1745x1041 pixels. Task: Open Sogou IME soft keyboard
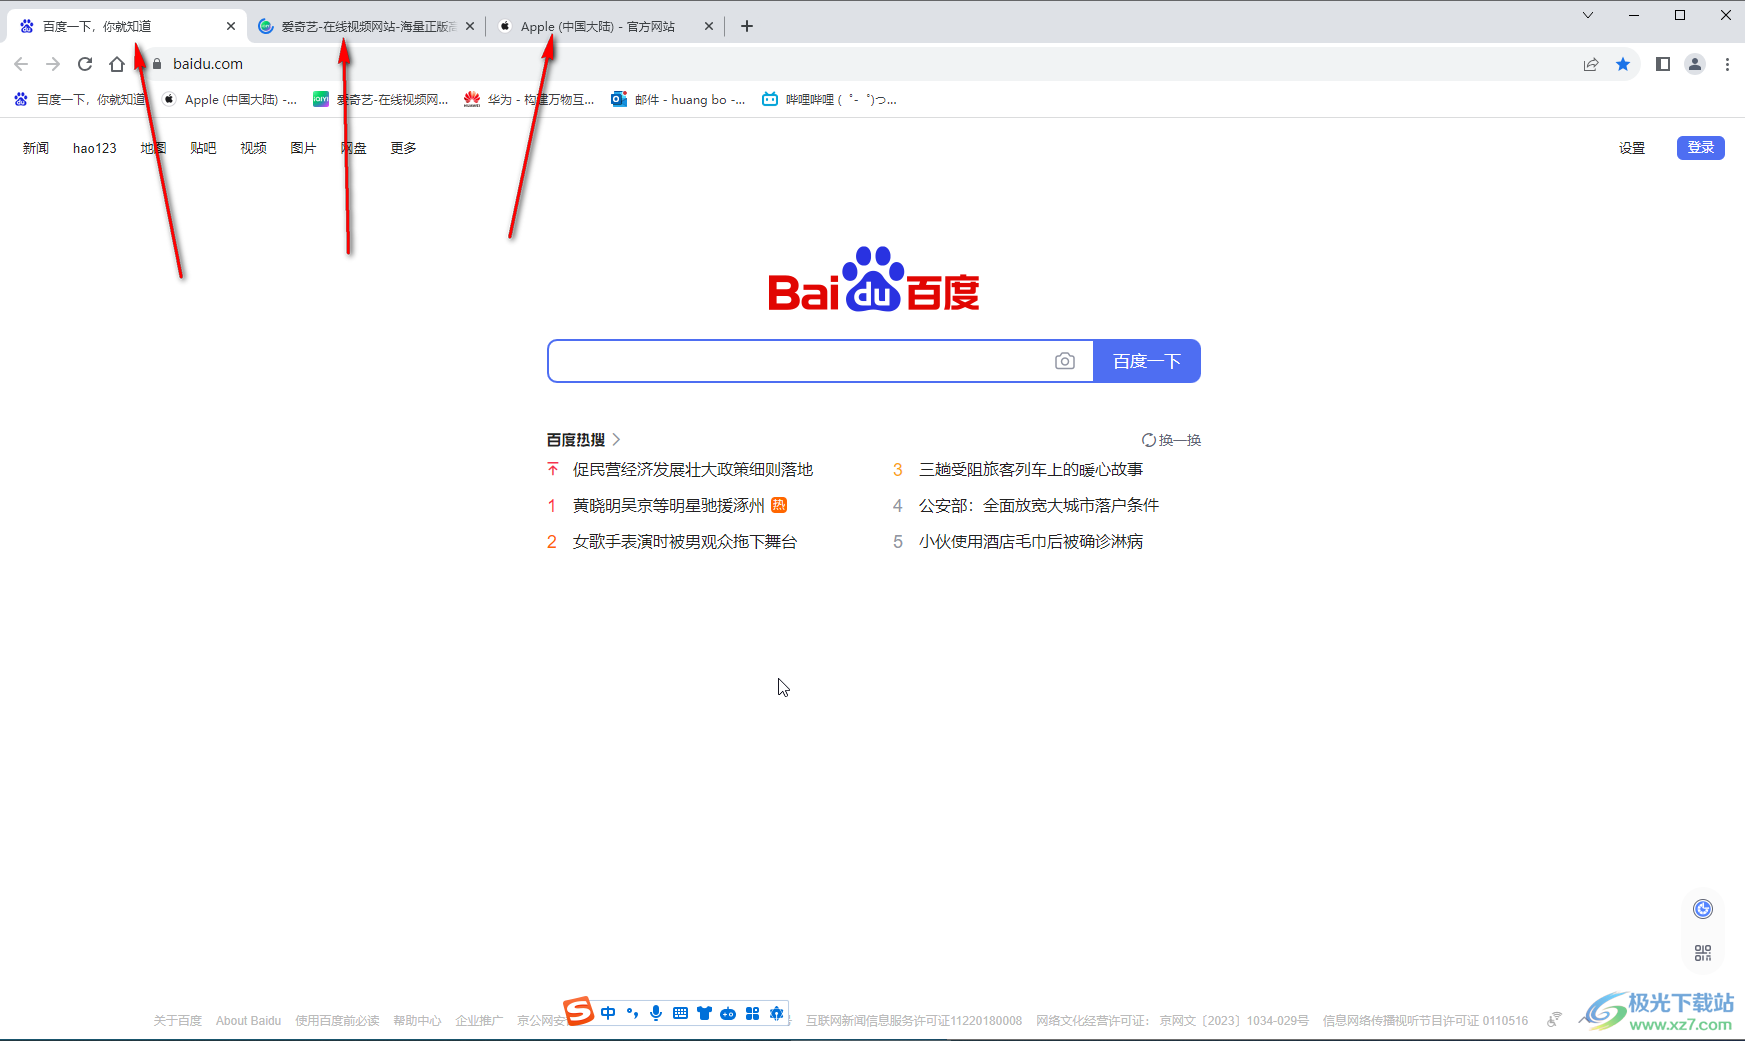[680, 1013]
